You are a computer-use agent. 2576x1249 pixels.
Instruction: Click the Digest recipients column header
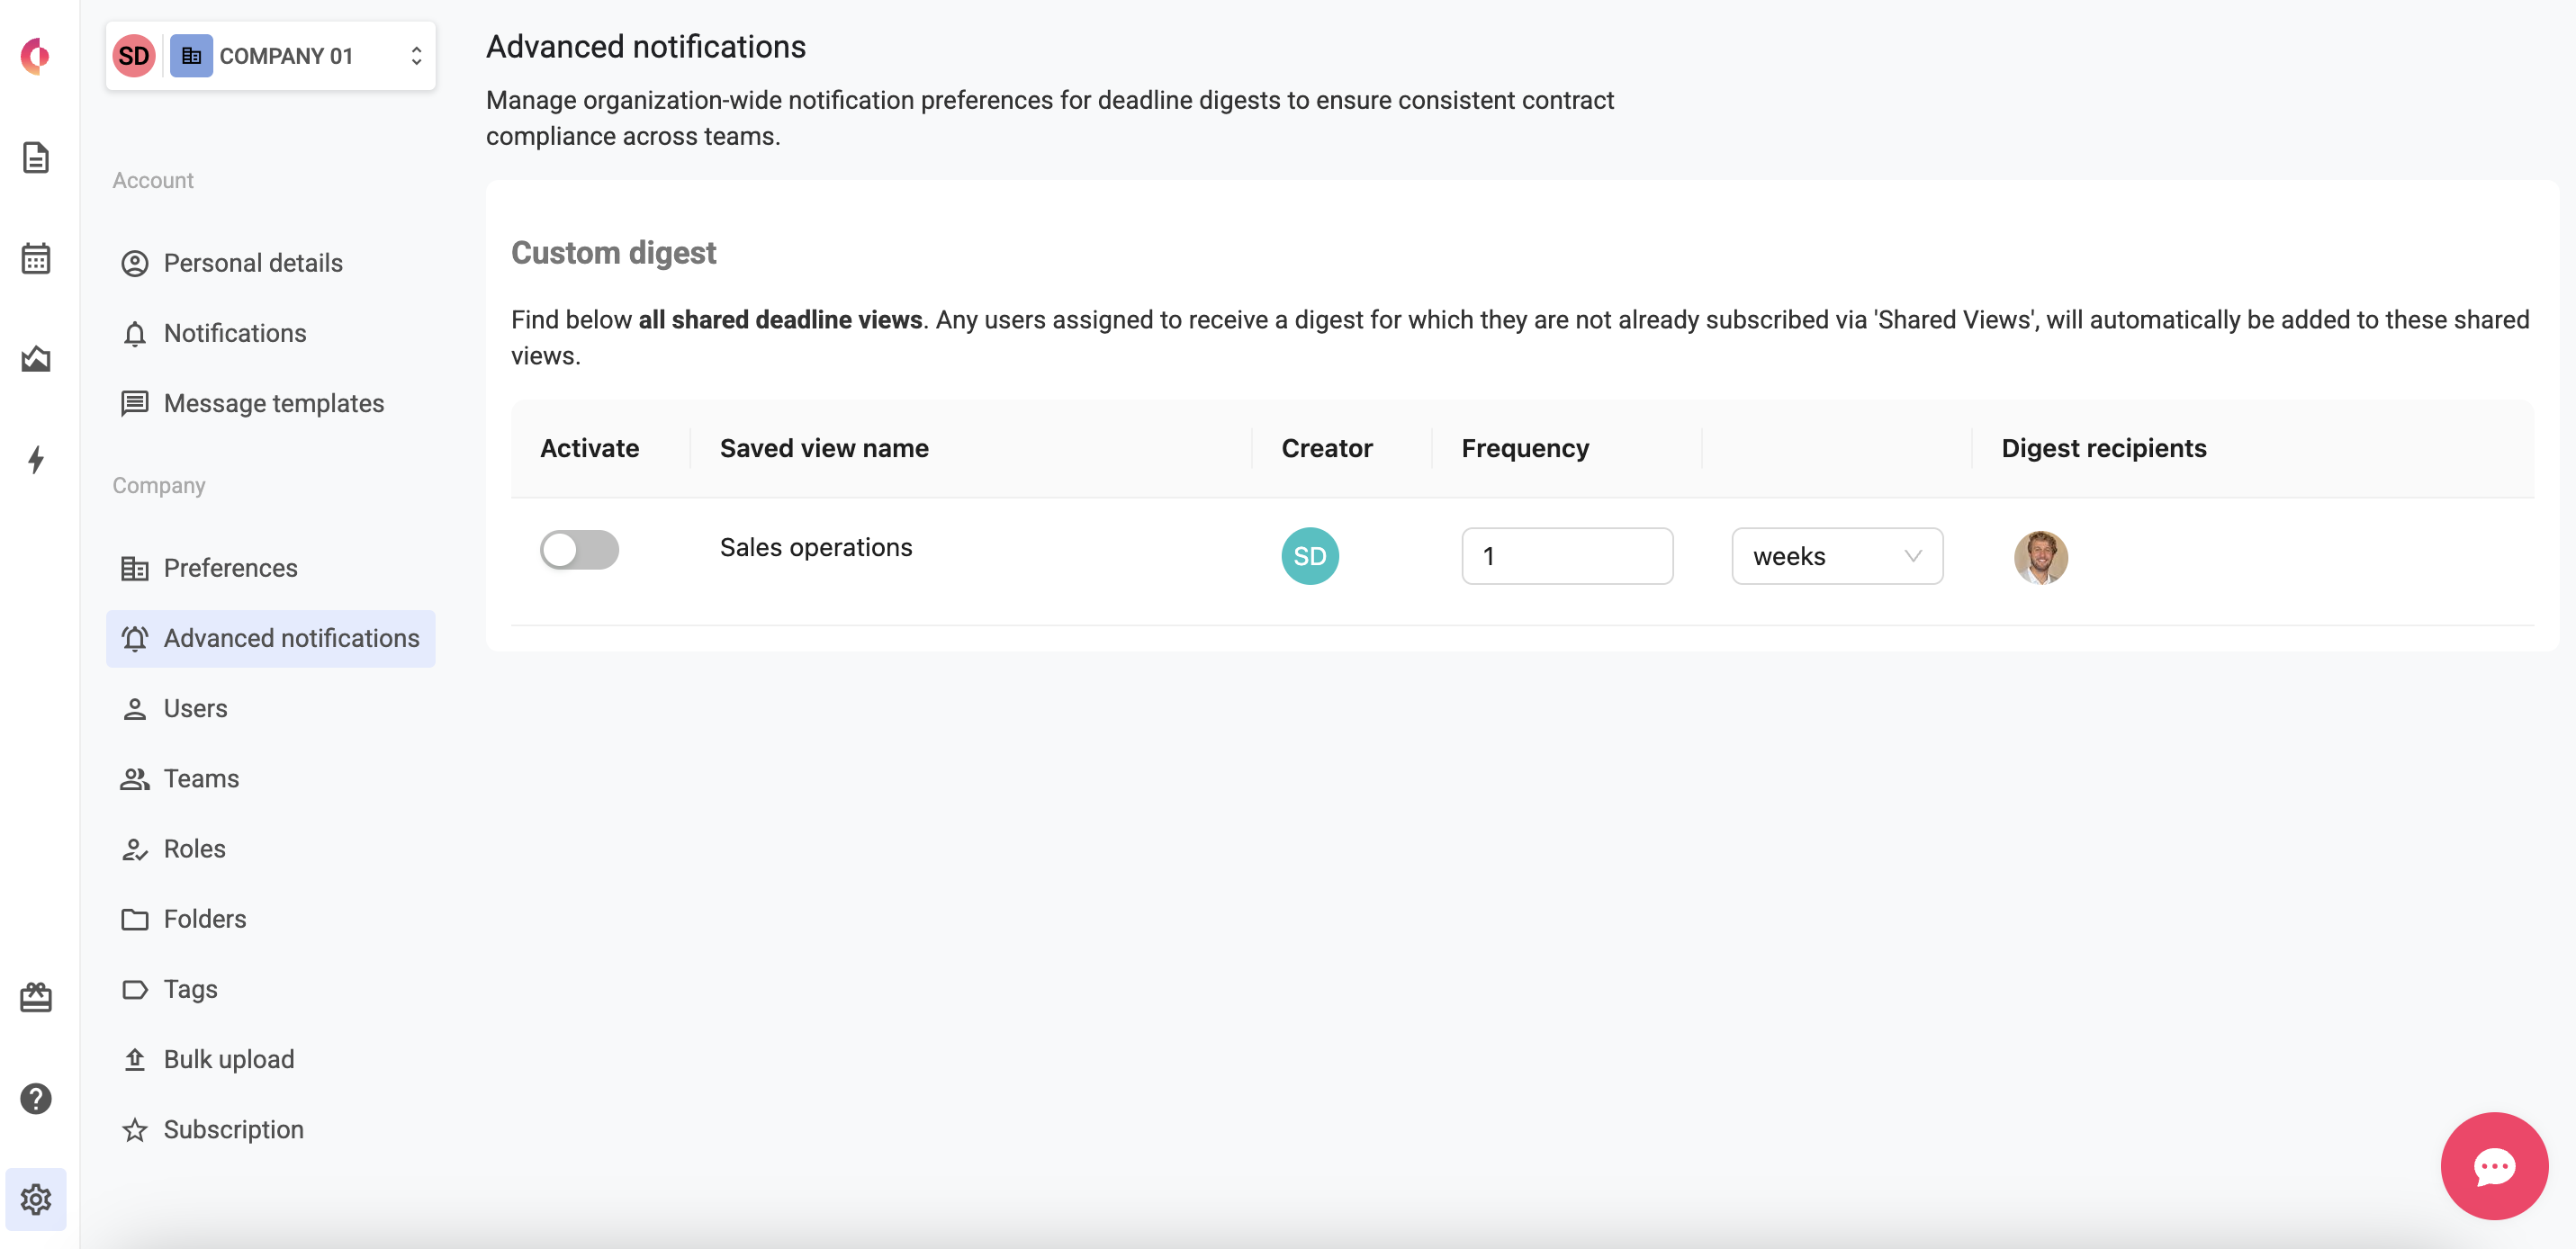(2103, 448)
